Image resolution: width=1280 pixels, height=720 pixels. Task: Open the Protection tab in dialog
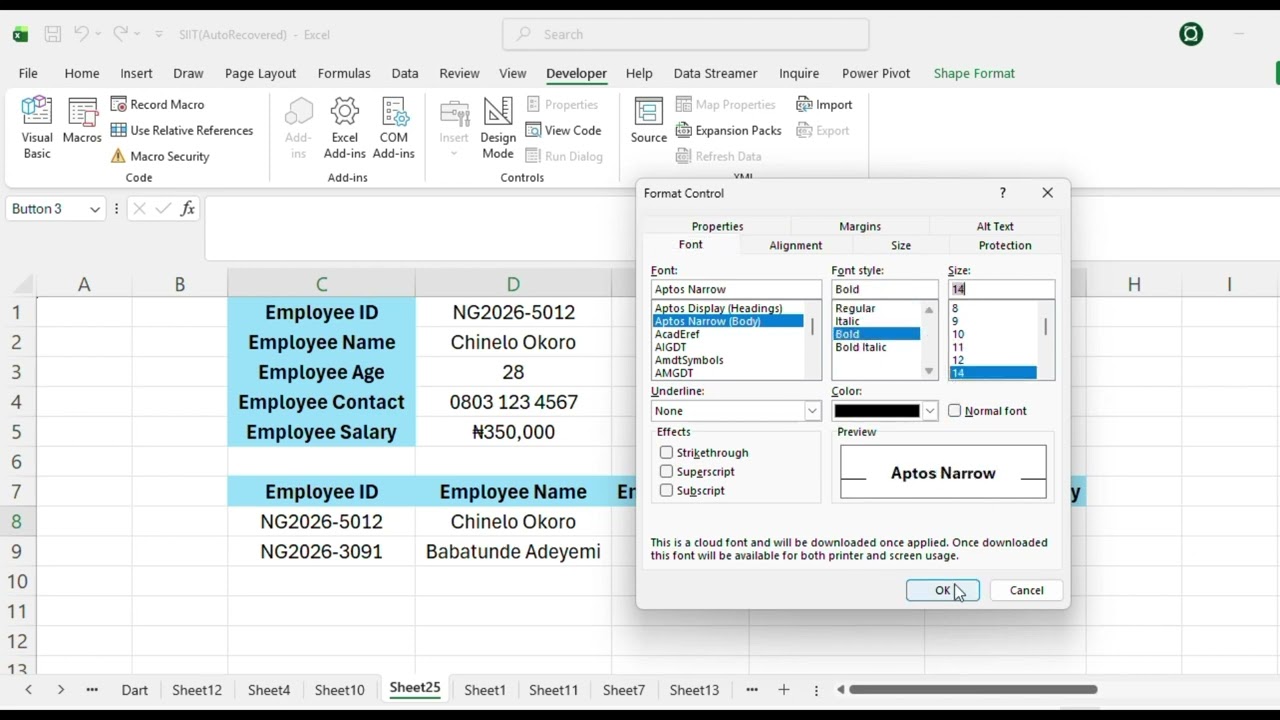pos(1005,245)
